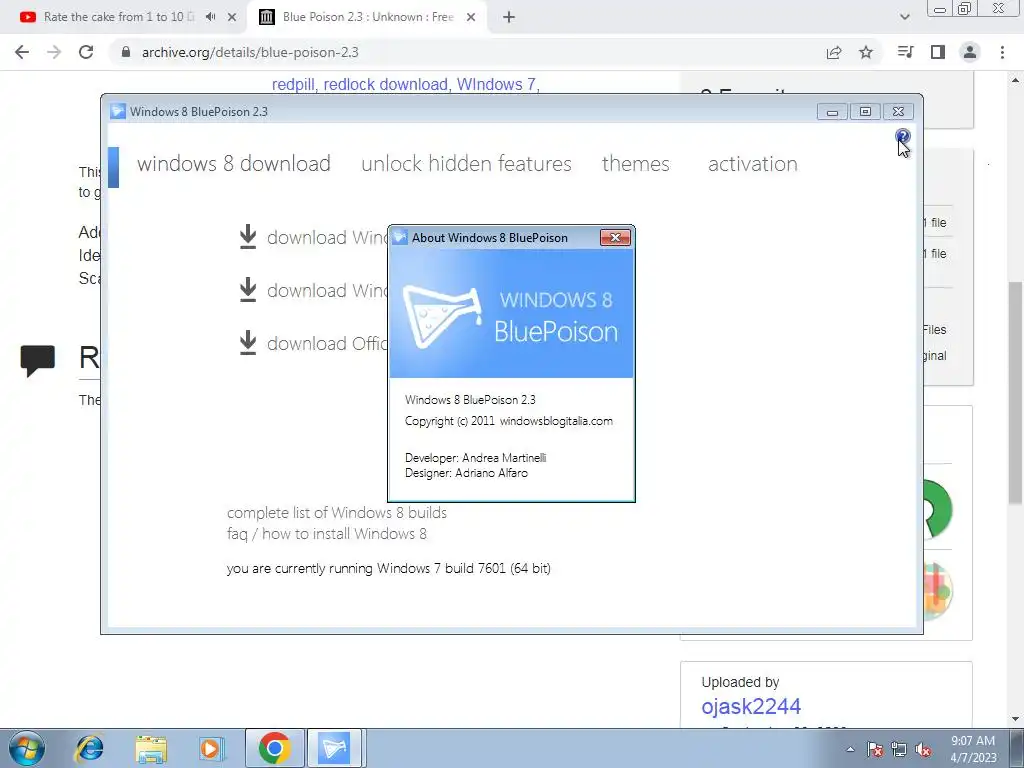Screen dimensions: 1024x768
Task: Switch to the 'themes' tab
Action: (635, 164)
